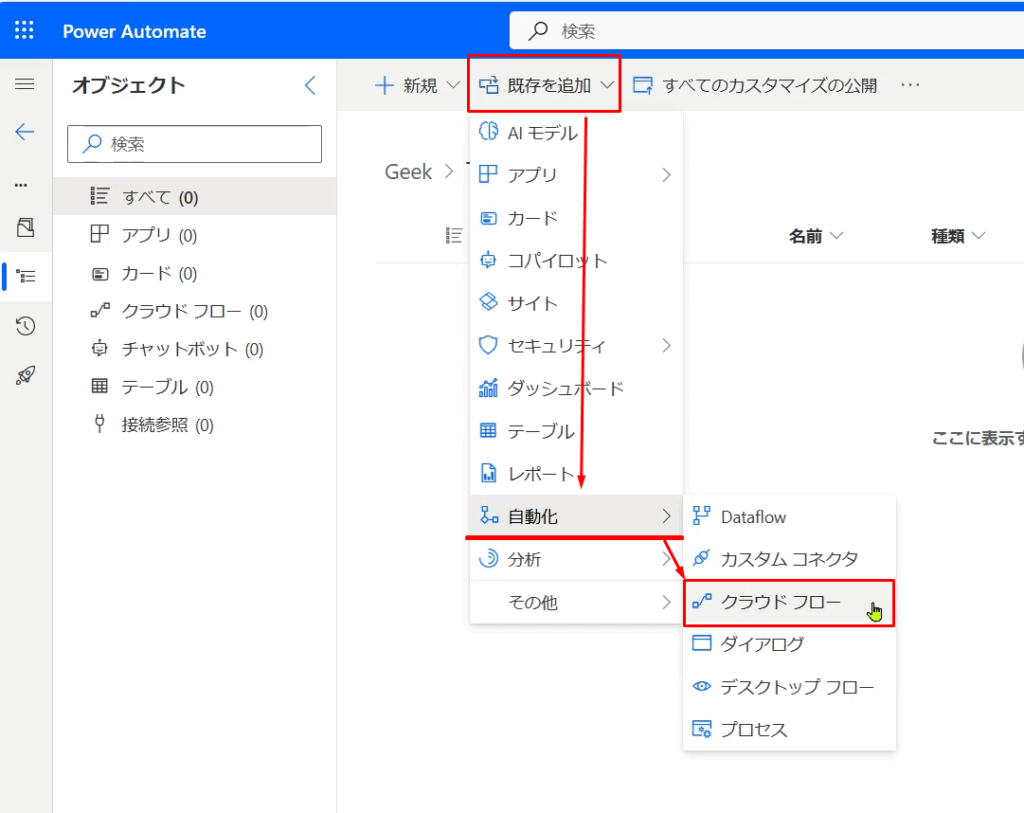This screenshot has width=1024, height=813.
Task: Select クラウド フロー in the submenu
Action: 790,602
